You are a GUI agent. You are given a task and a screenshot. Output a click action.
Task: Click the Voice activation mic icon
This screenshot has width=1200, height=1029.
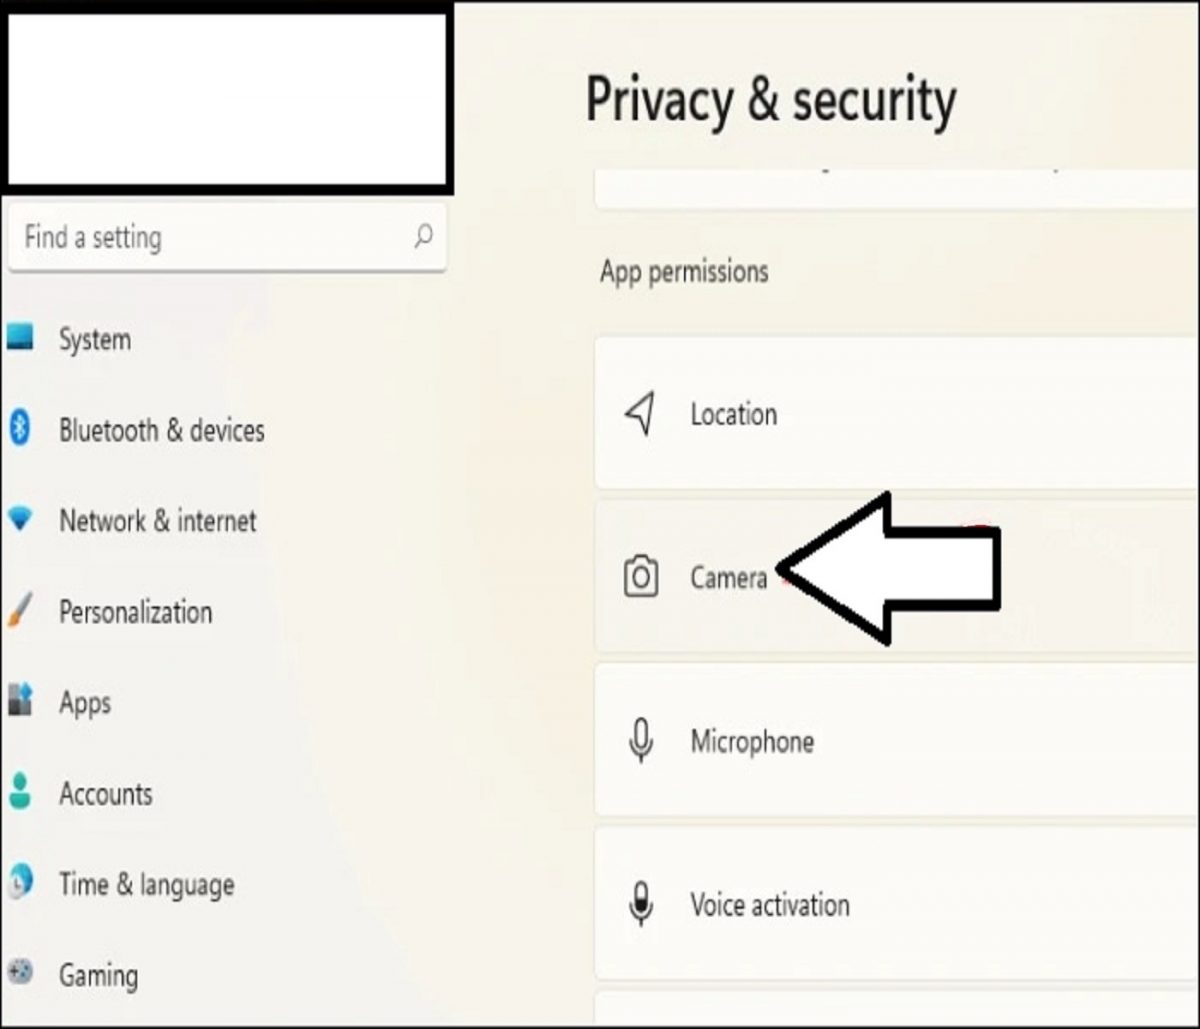[x=640, y=905]
